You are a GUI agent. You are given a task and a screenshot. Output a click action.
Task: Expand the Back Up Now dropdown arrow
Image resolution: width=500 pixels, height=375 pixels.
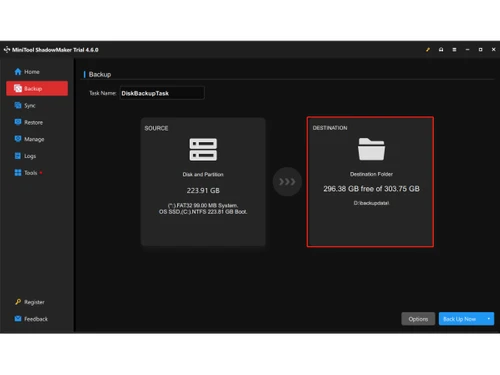(489, 319)
